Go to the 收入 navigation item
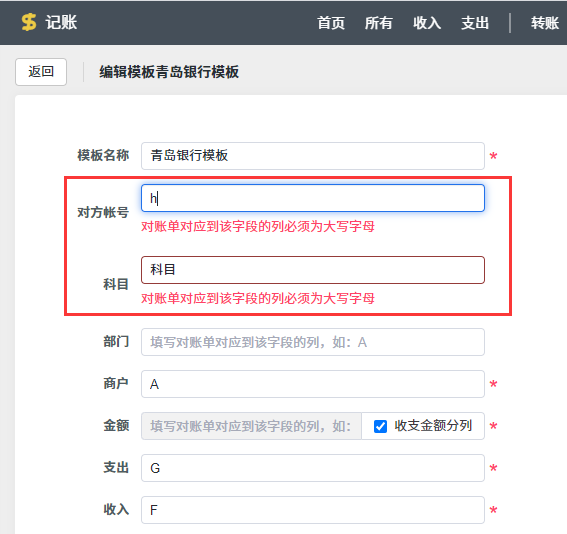This screenshot has height=534, width=567. (x=427, y=23)
